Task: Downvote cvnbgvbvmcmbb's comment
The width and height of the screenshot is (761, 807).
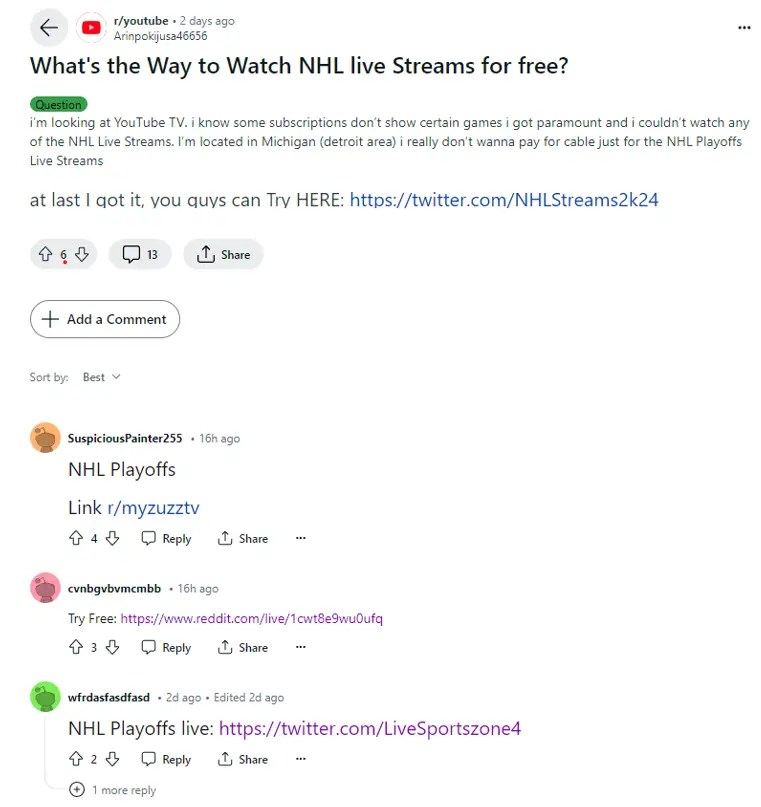Action: pyautogui.click(x=112, y=647)
